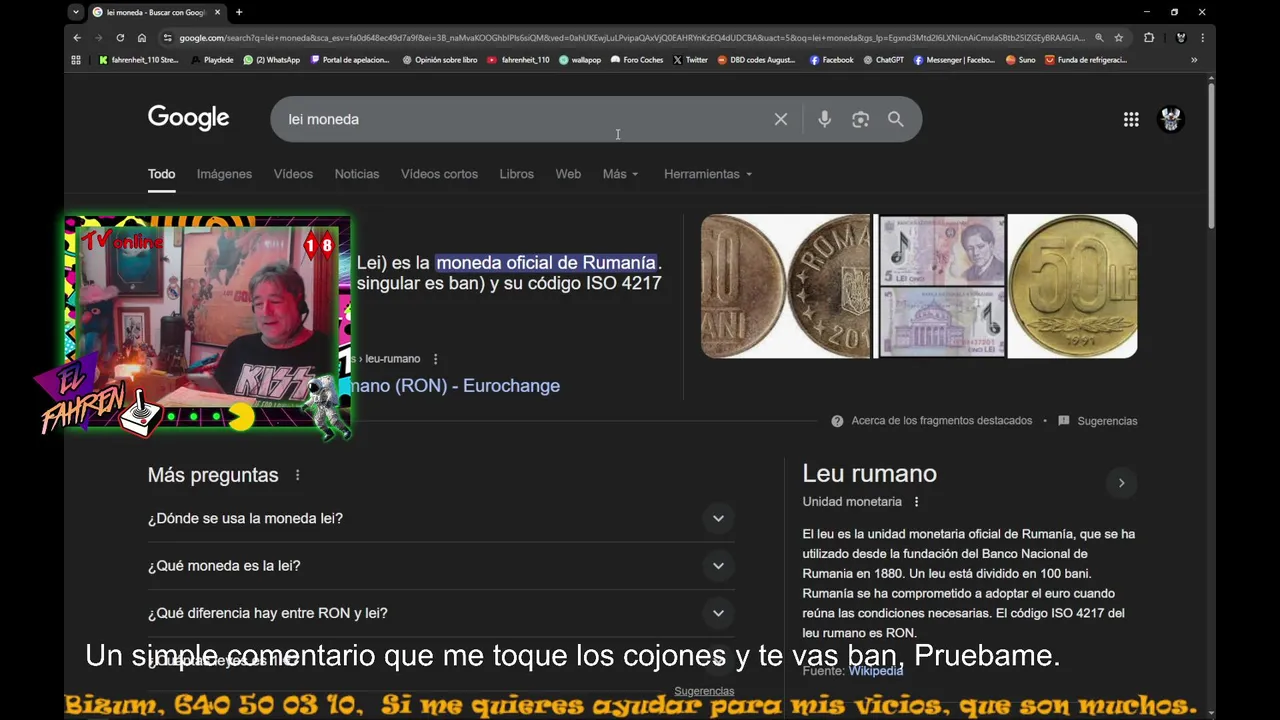Click the page vertical scrollbar
This screenshot has width=1280, height=720.
(1211, 155)
